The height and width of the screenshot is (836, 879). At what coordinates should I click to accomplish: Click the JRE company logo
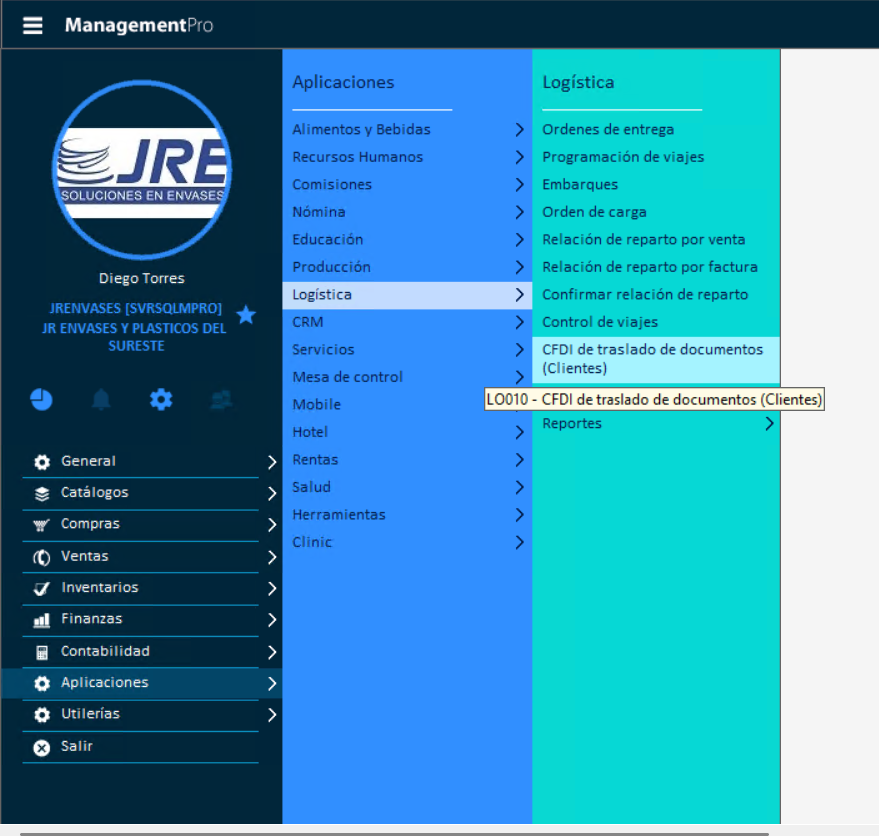(141, 170)
